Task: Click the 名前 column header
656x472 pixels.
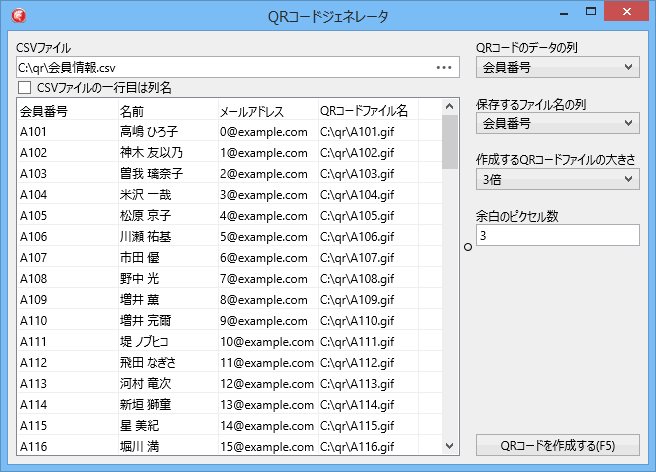Action: tap(165, 111)
